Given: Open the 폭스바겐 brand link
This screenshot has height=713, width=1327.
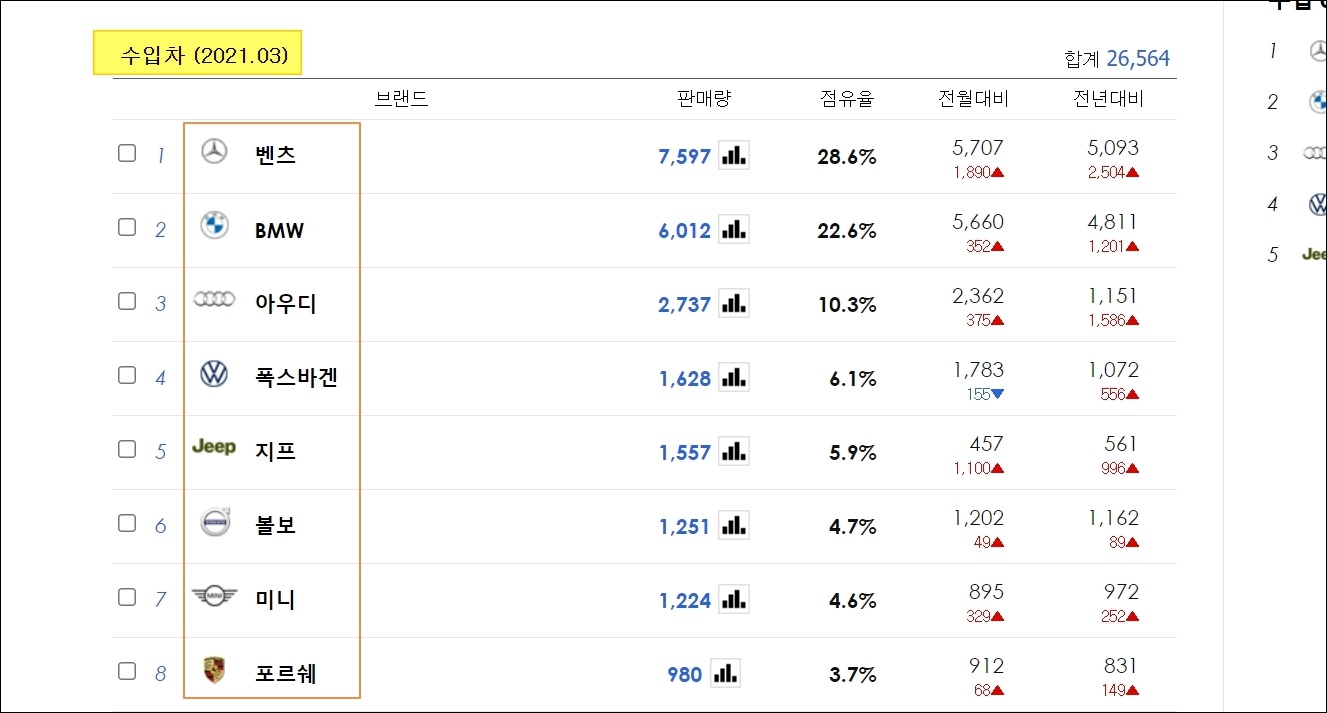Looking at the screenshot, I should pos(296,377).
